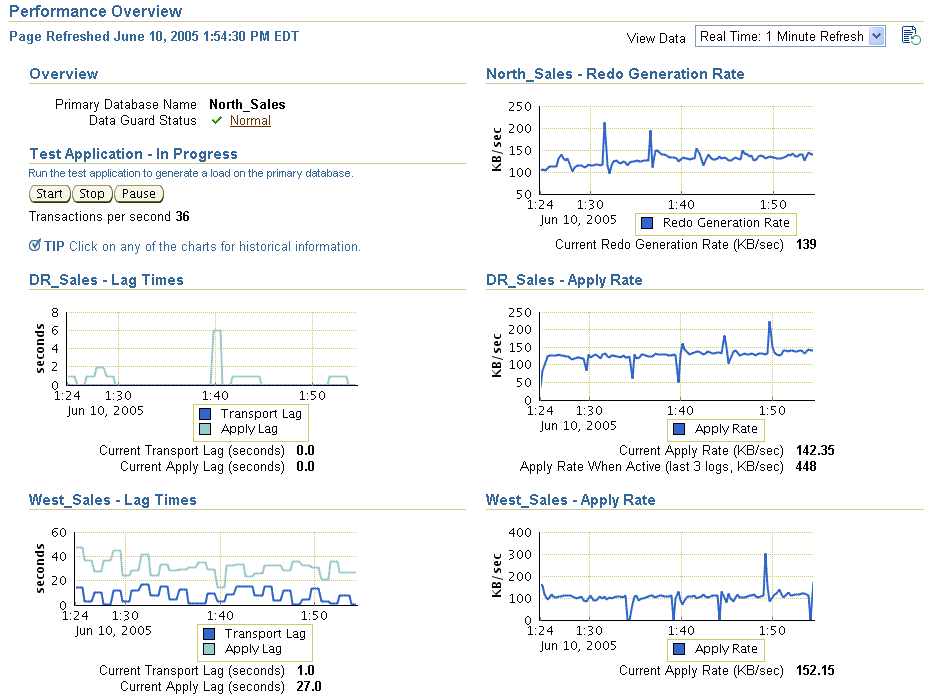Click the Apply Rate legend square under West_Sales
931x698 pixels.
pos(677,649)
